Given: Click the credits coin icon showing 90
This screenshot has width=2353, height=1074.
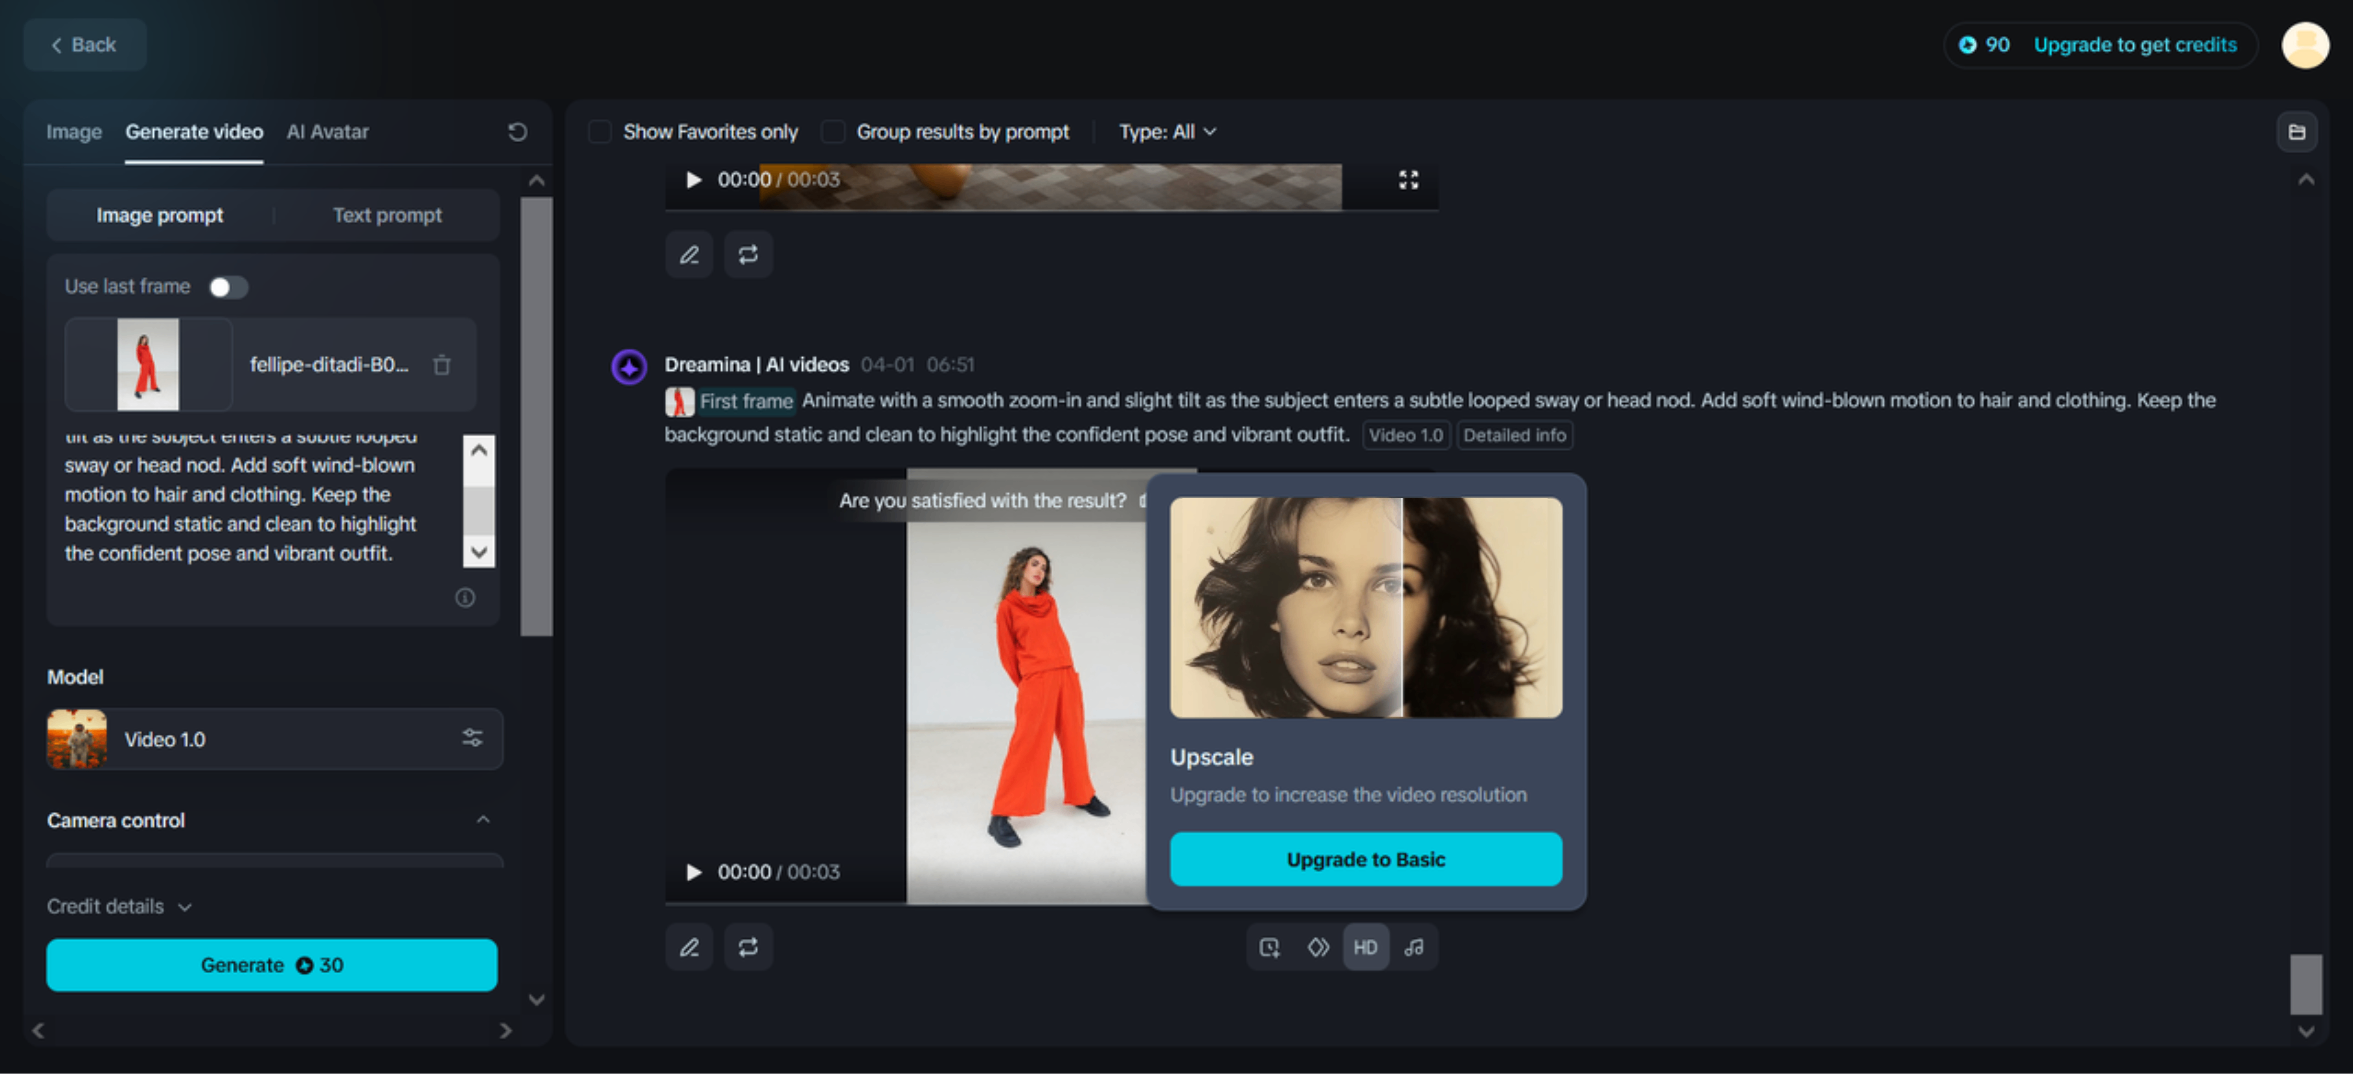Looking at the screenshot, I should pyautogui.click(x=1967, y=45).
